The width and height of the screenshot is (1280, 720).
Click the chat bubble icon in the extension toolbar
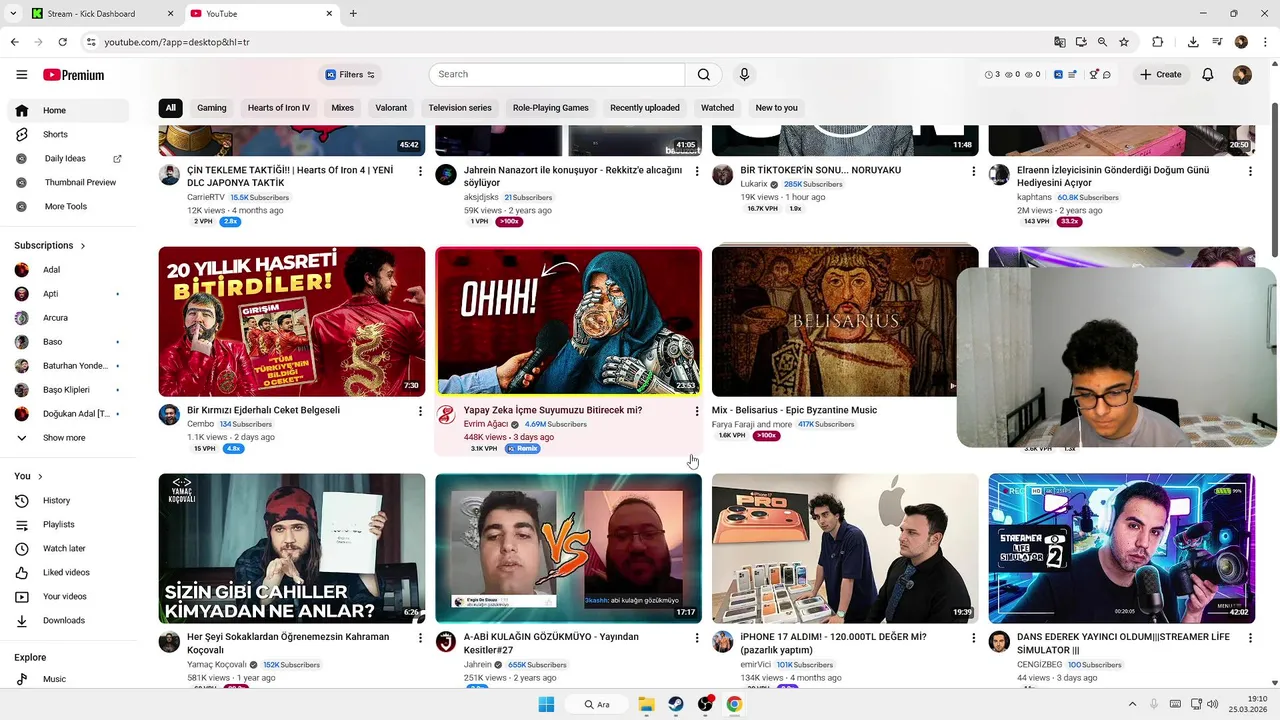1107,75
